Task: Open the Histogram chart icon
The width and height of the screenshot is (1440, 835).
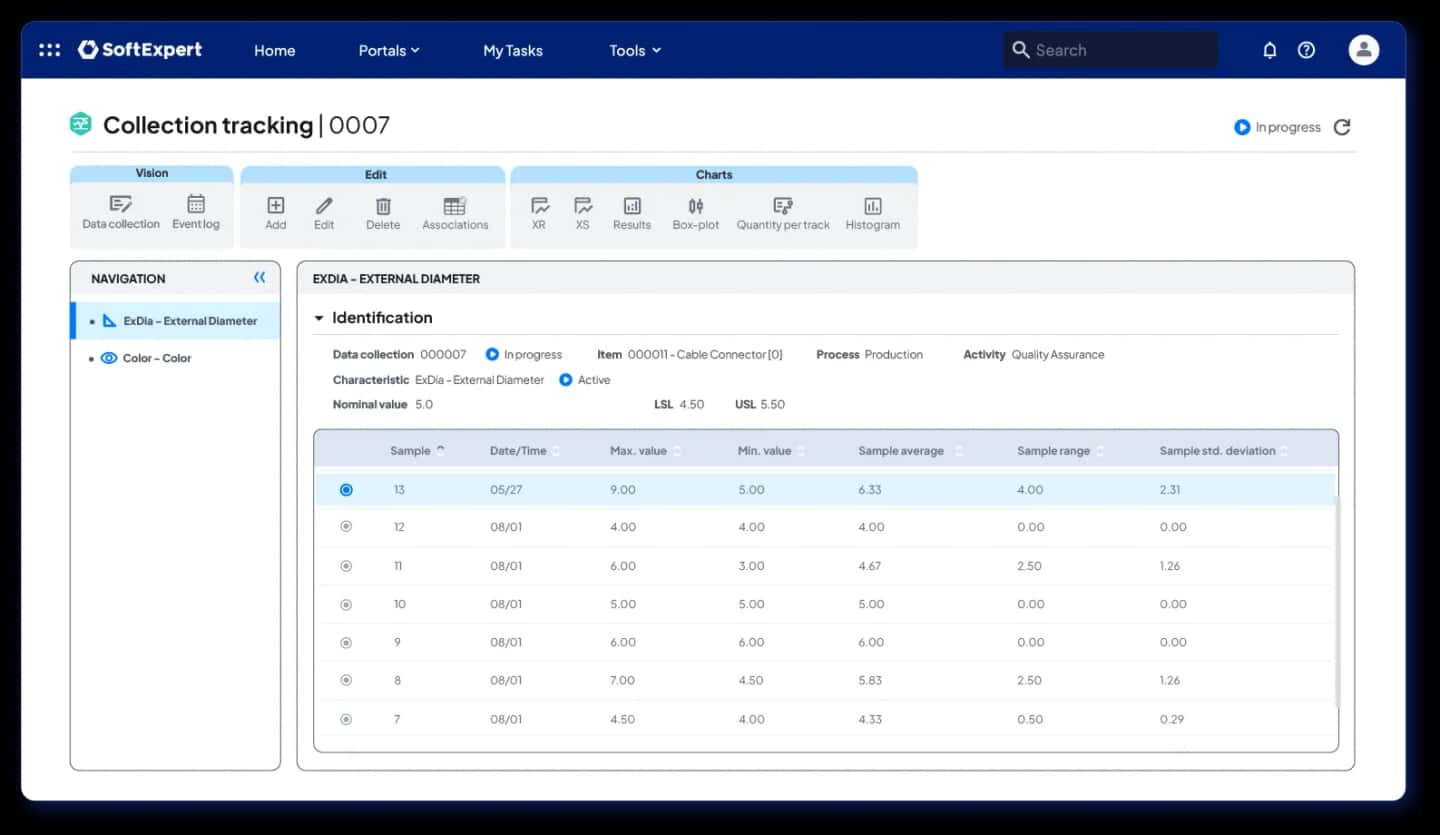Action: [873, 206]
